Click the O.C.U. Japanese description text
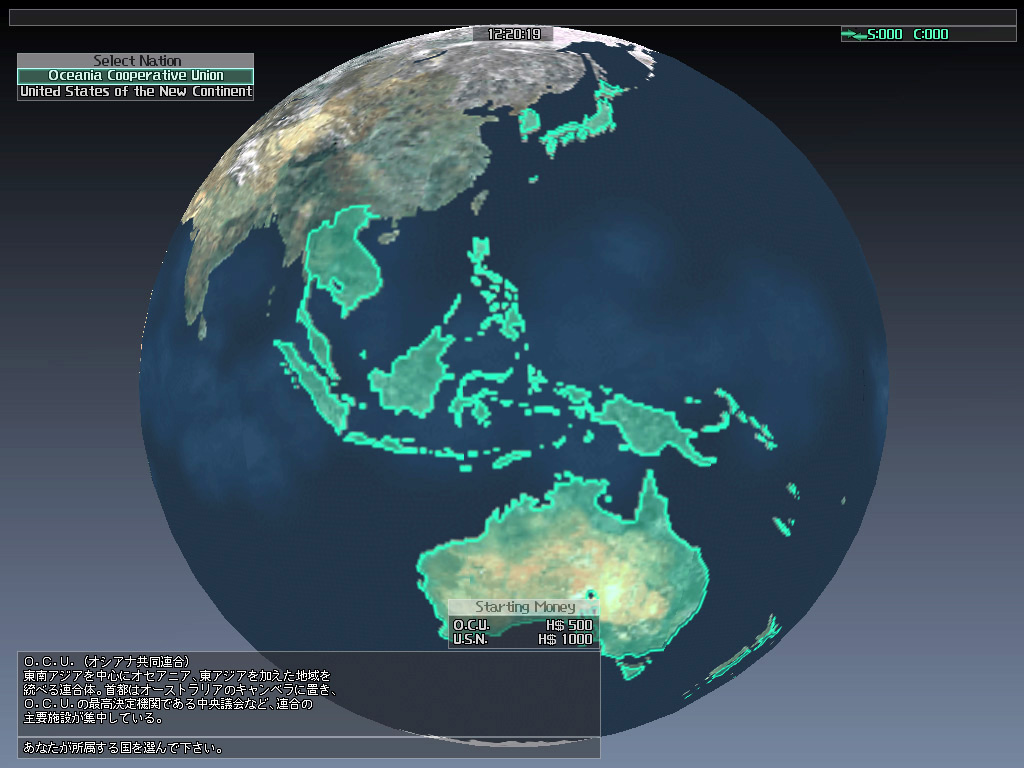The height and width of the screenshot is (768, 1024). [180, 690]
